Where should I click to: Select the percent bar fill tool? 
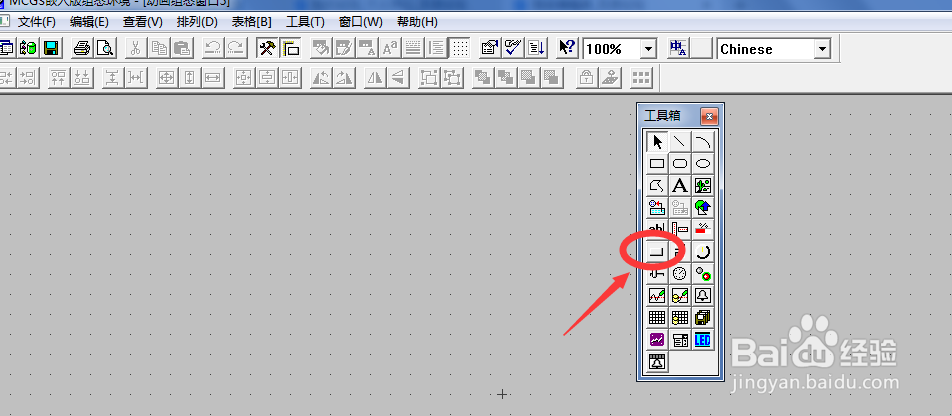pos(702,230)
